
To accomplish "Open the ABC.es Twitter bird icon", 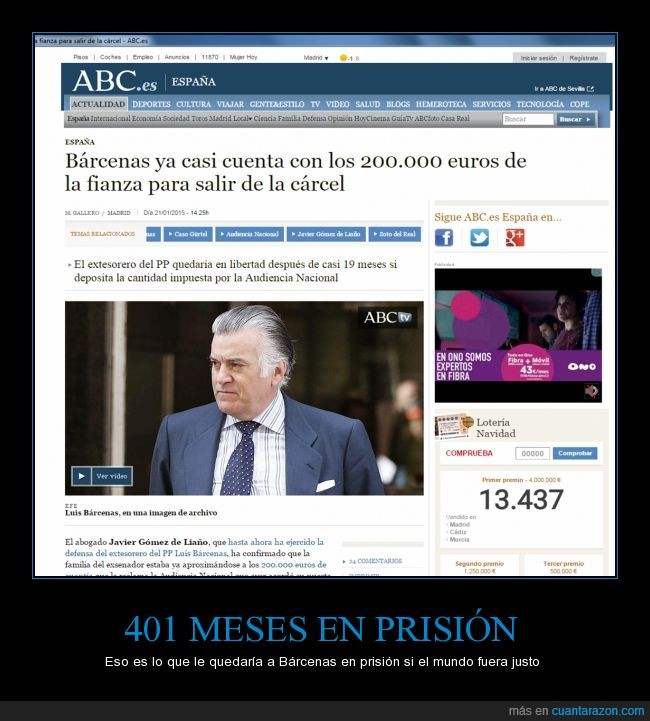I will [479, 238].
